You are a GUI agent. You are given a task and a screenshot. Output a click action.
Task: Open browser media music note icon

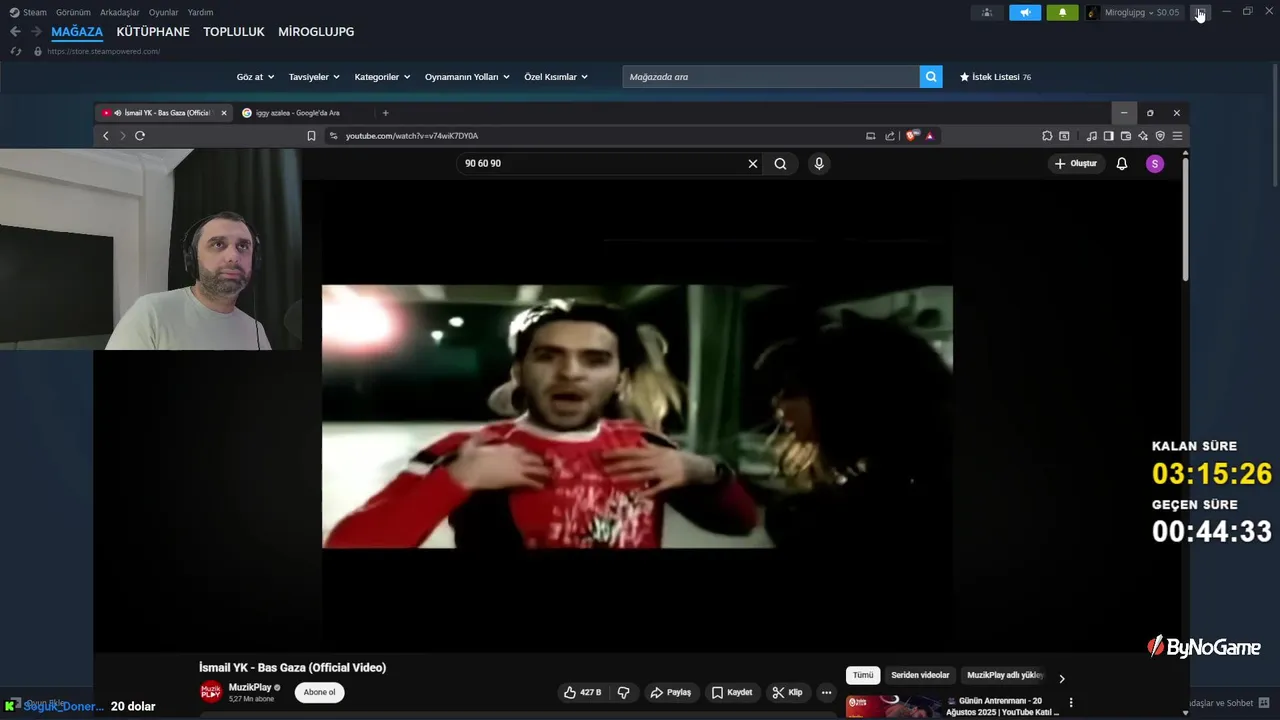tap(1092, 136)
